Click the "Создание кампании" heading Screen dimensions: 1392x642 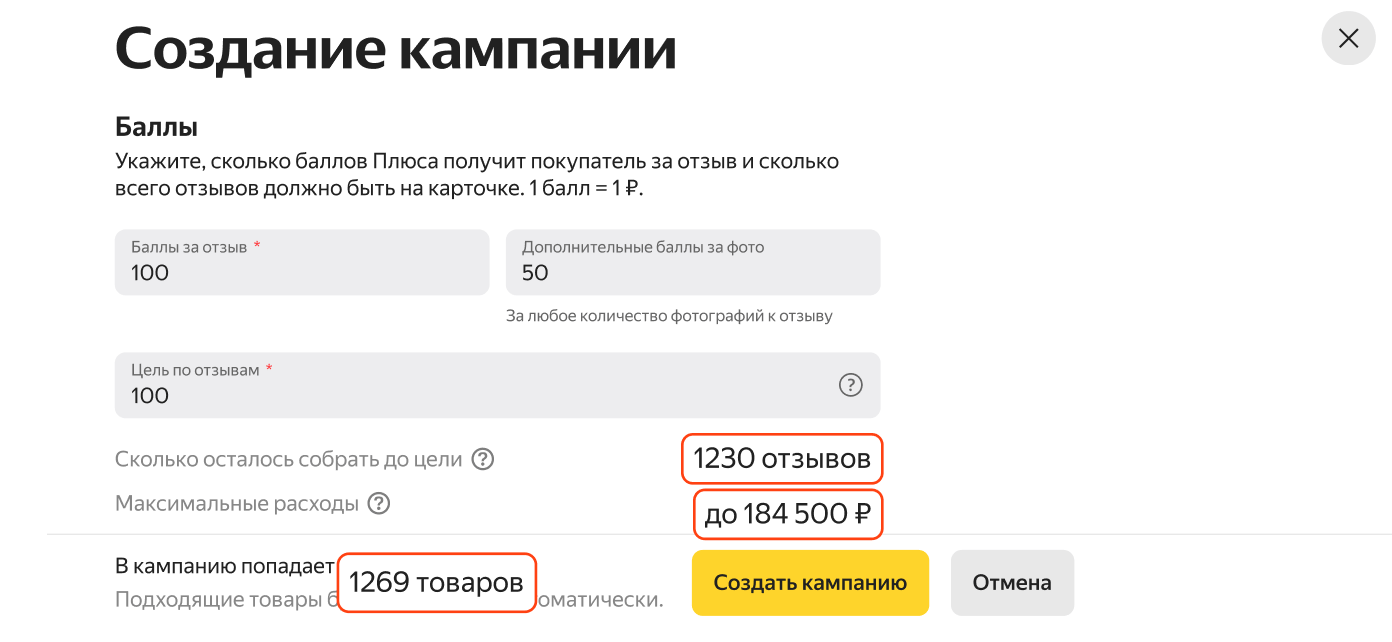click(x=396, y=50)
